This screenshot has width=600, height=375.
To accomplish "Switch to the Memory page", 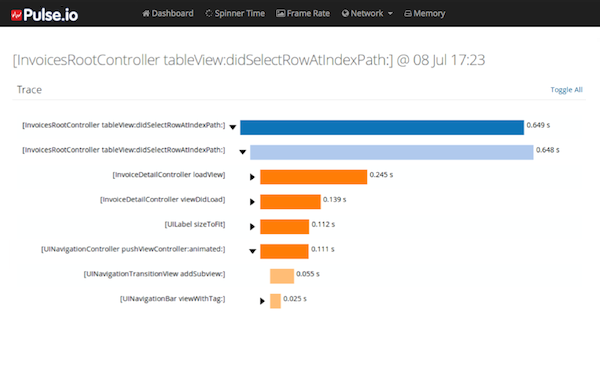I will pyautogui.click(x=424, y=13).
